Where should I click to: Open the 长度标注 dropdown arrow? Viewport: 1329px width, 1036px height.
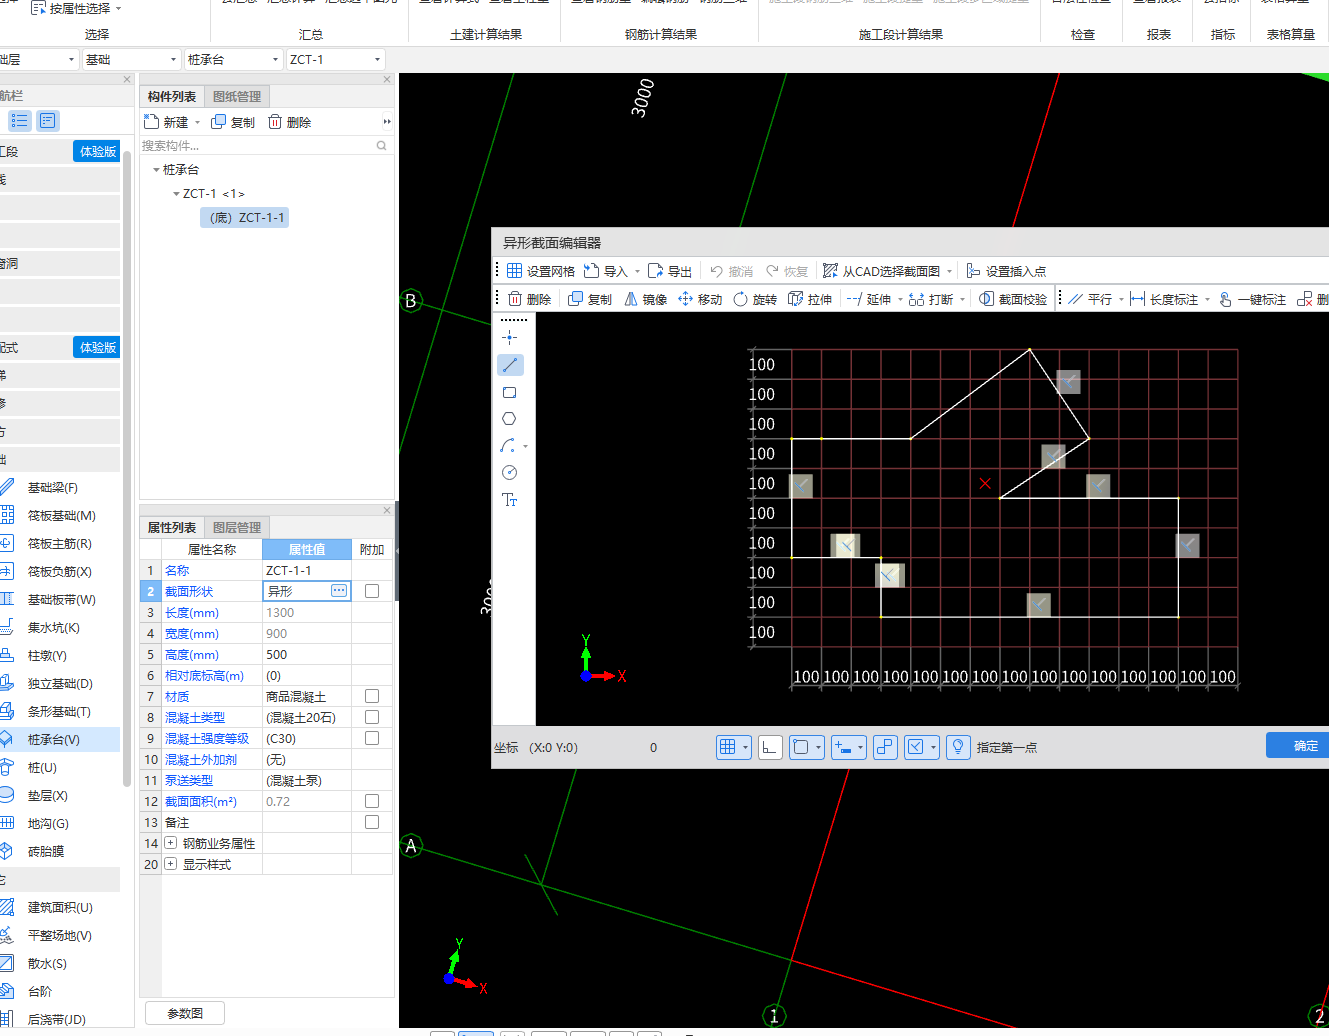coord(1208,299)
